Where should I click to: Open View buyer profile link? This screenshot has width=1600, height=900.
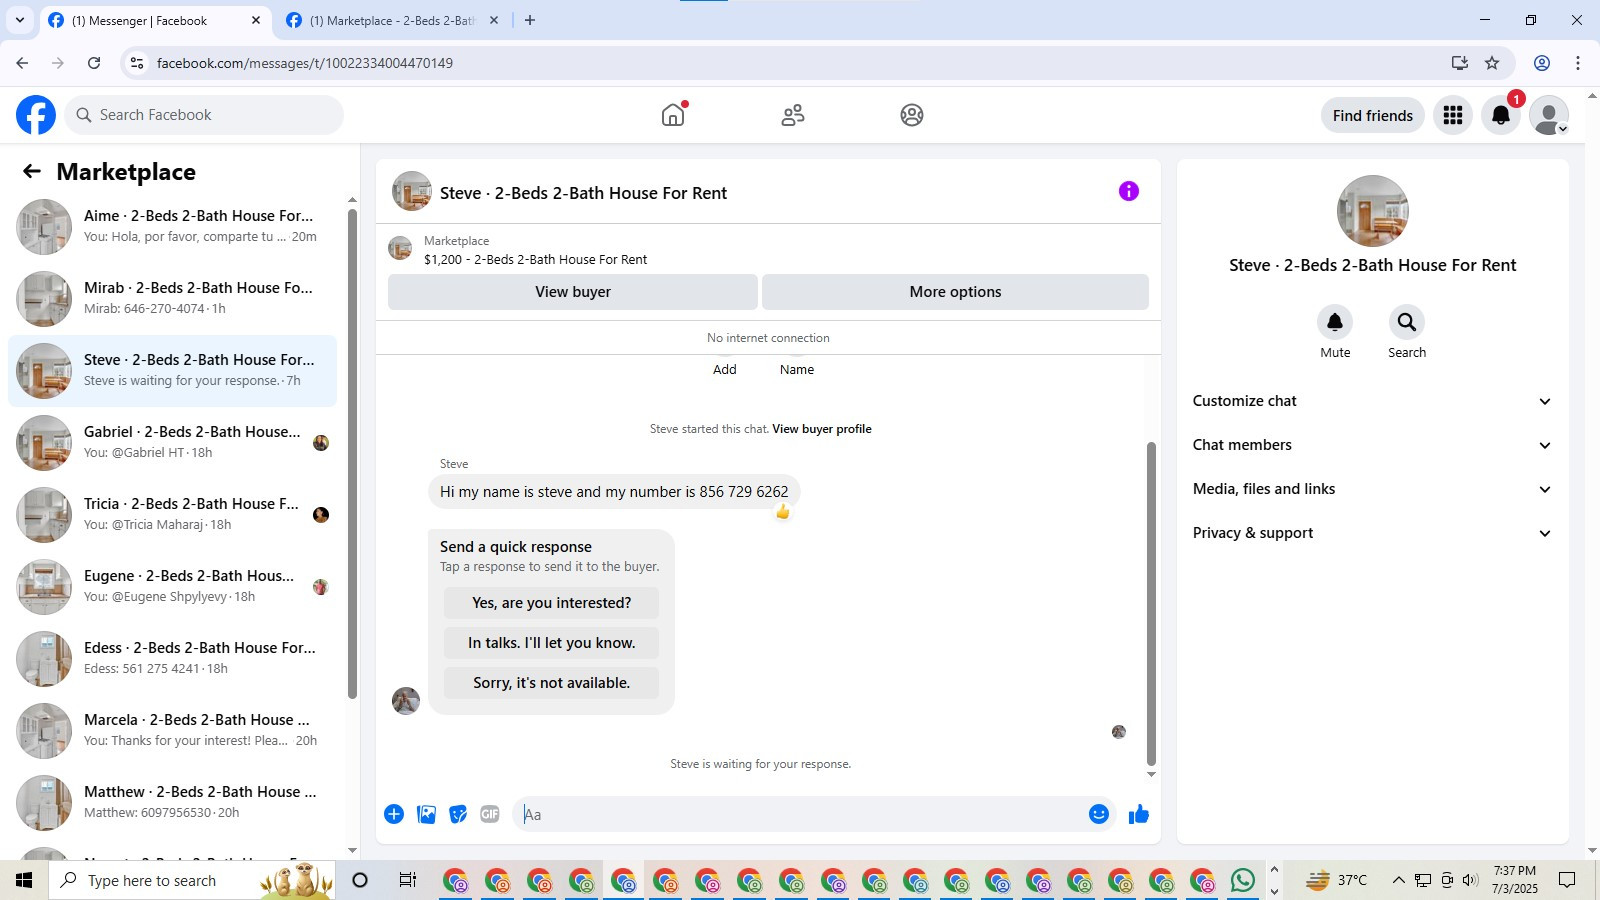[822, 429]
